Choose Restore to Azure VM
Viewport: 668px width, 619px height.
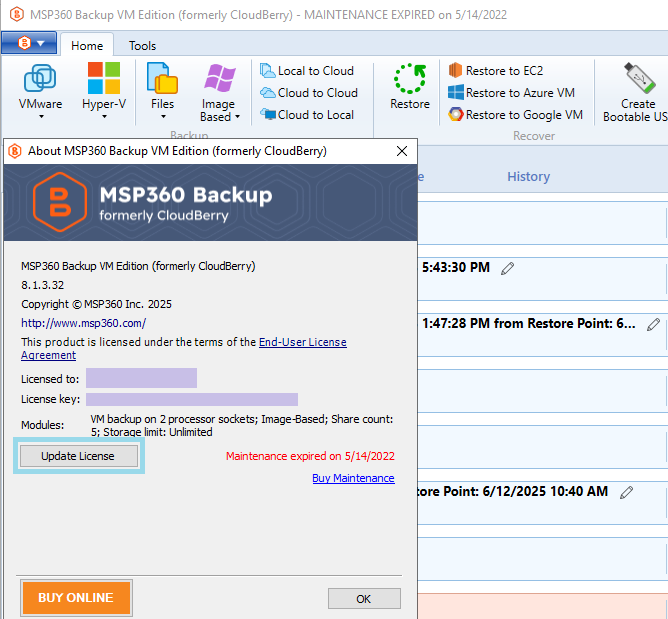coord(511,93)
